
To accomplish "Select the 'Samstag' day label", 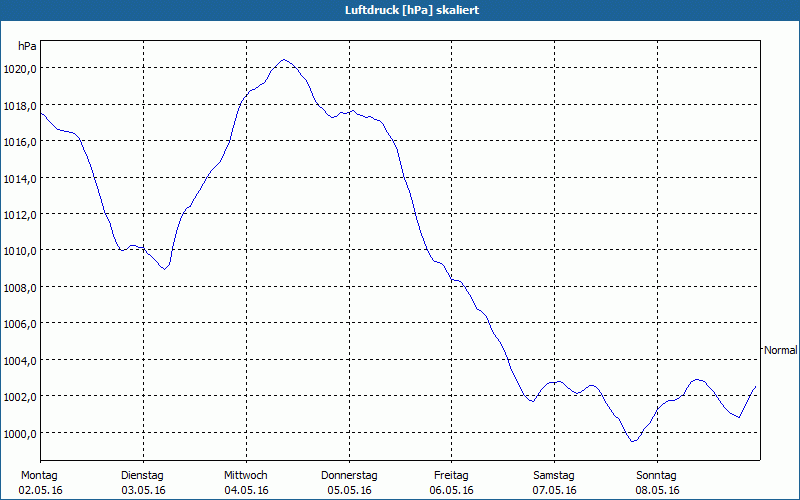I will pyautogui.click(x=554, y=476).
